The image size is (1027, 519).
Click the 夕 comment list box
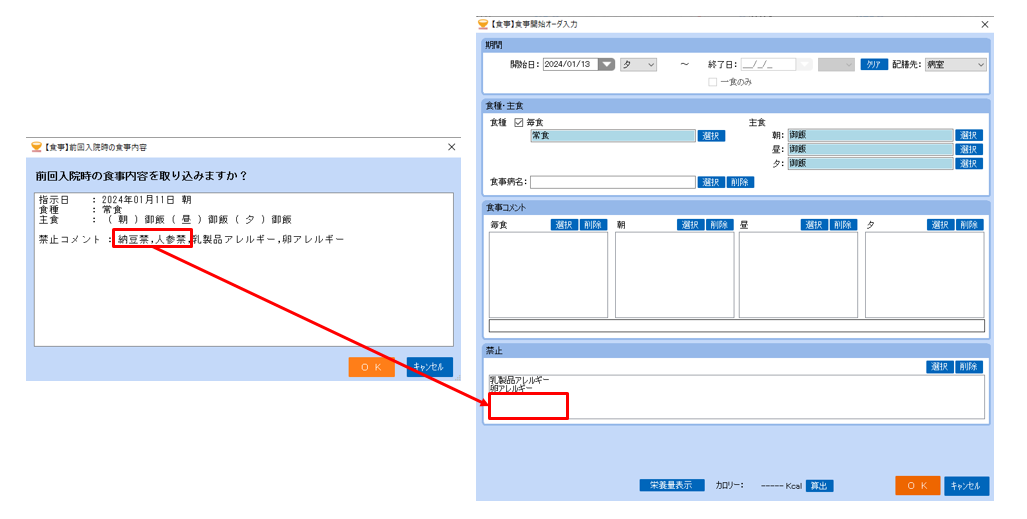(925, 275)
